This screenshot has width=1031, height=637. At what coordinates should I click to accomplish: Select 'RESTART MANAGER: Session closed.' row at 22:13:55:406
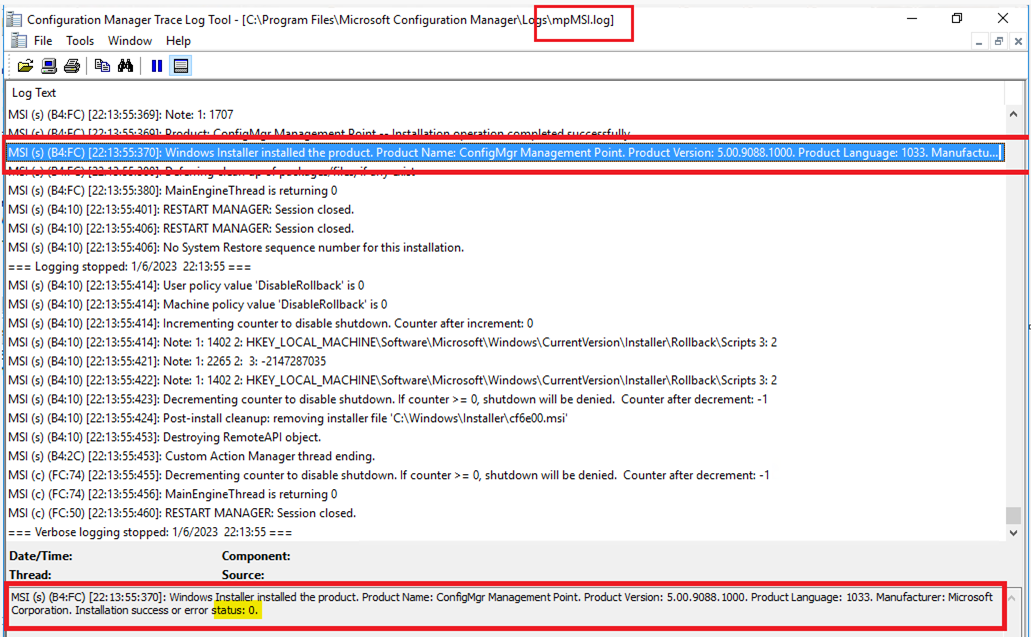click(x=506, y=229)
